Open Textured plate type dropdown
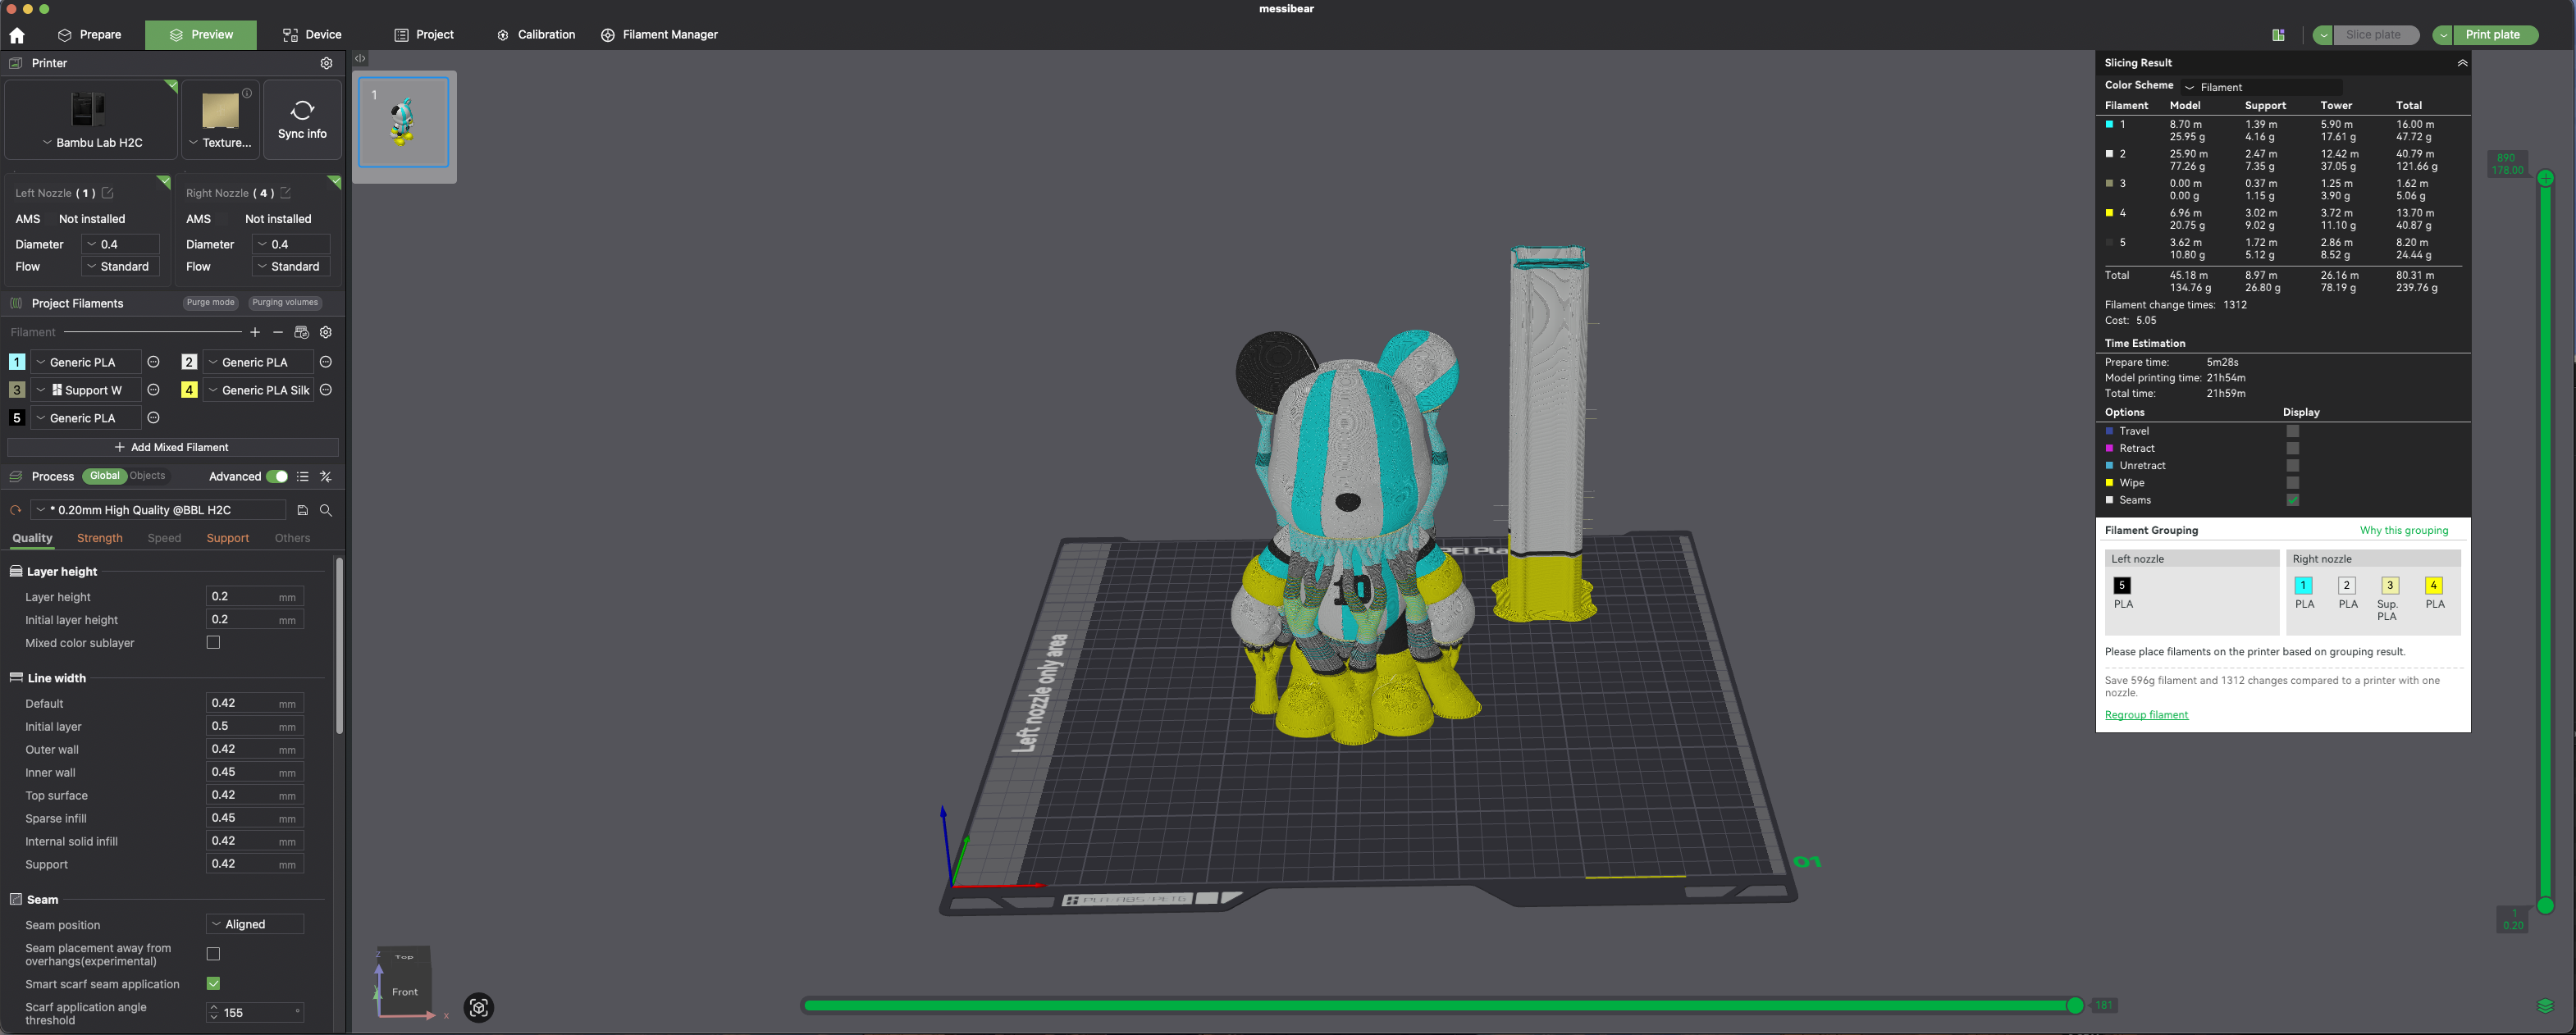 pos(220,143)
